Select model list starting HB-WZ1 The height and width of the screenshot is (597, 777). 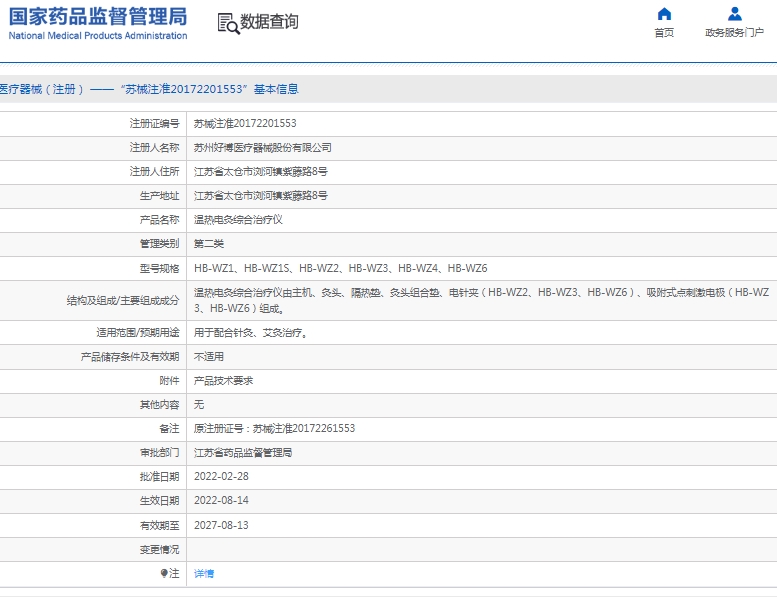coord(340,269)
